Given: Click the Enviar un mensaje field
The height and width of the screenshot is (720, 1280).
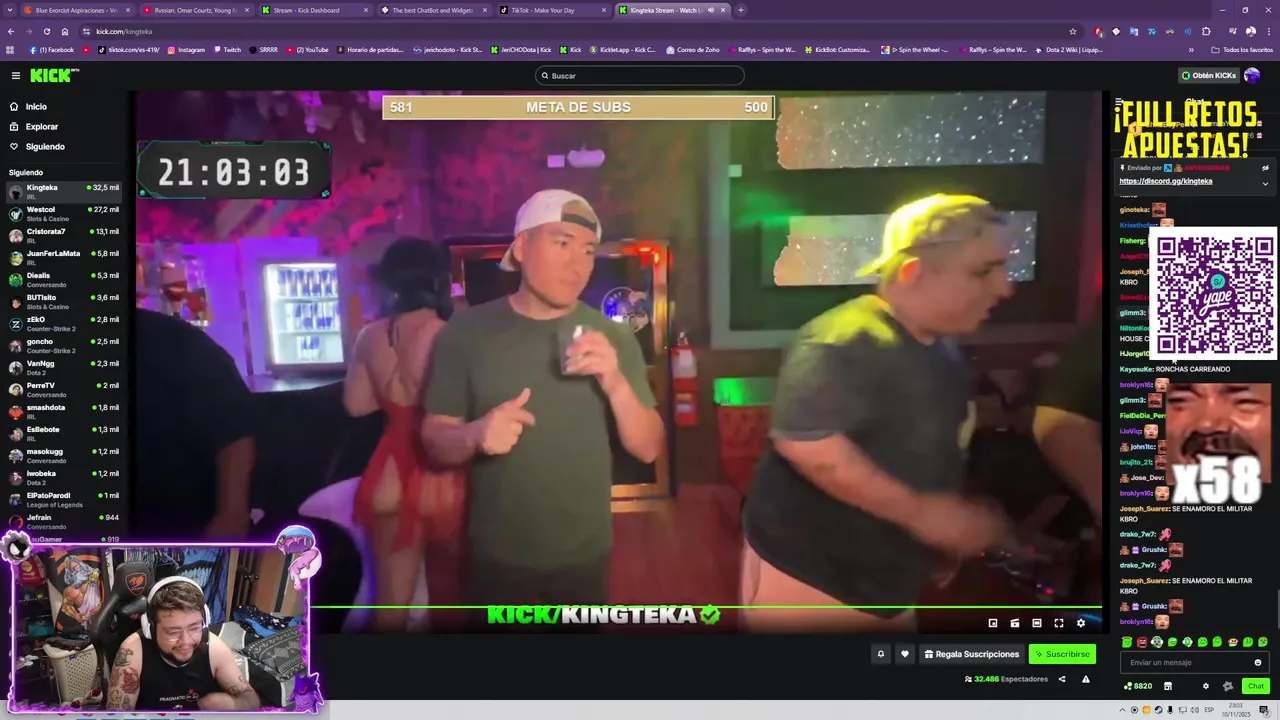Looking at the screenshot, I should coord(1194,662).
